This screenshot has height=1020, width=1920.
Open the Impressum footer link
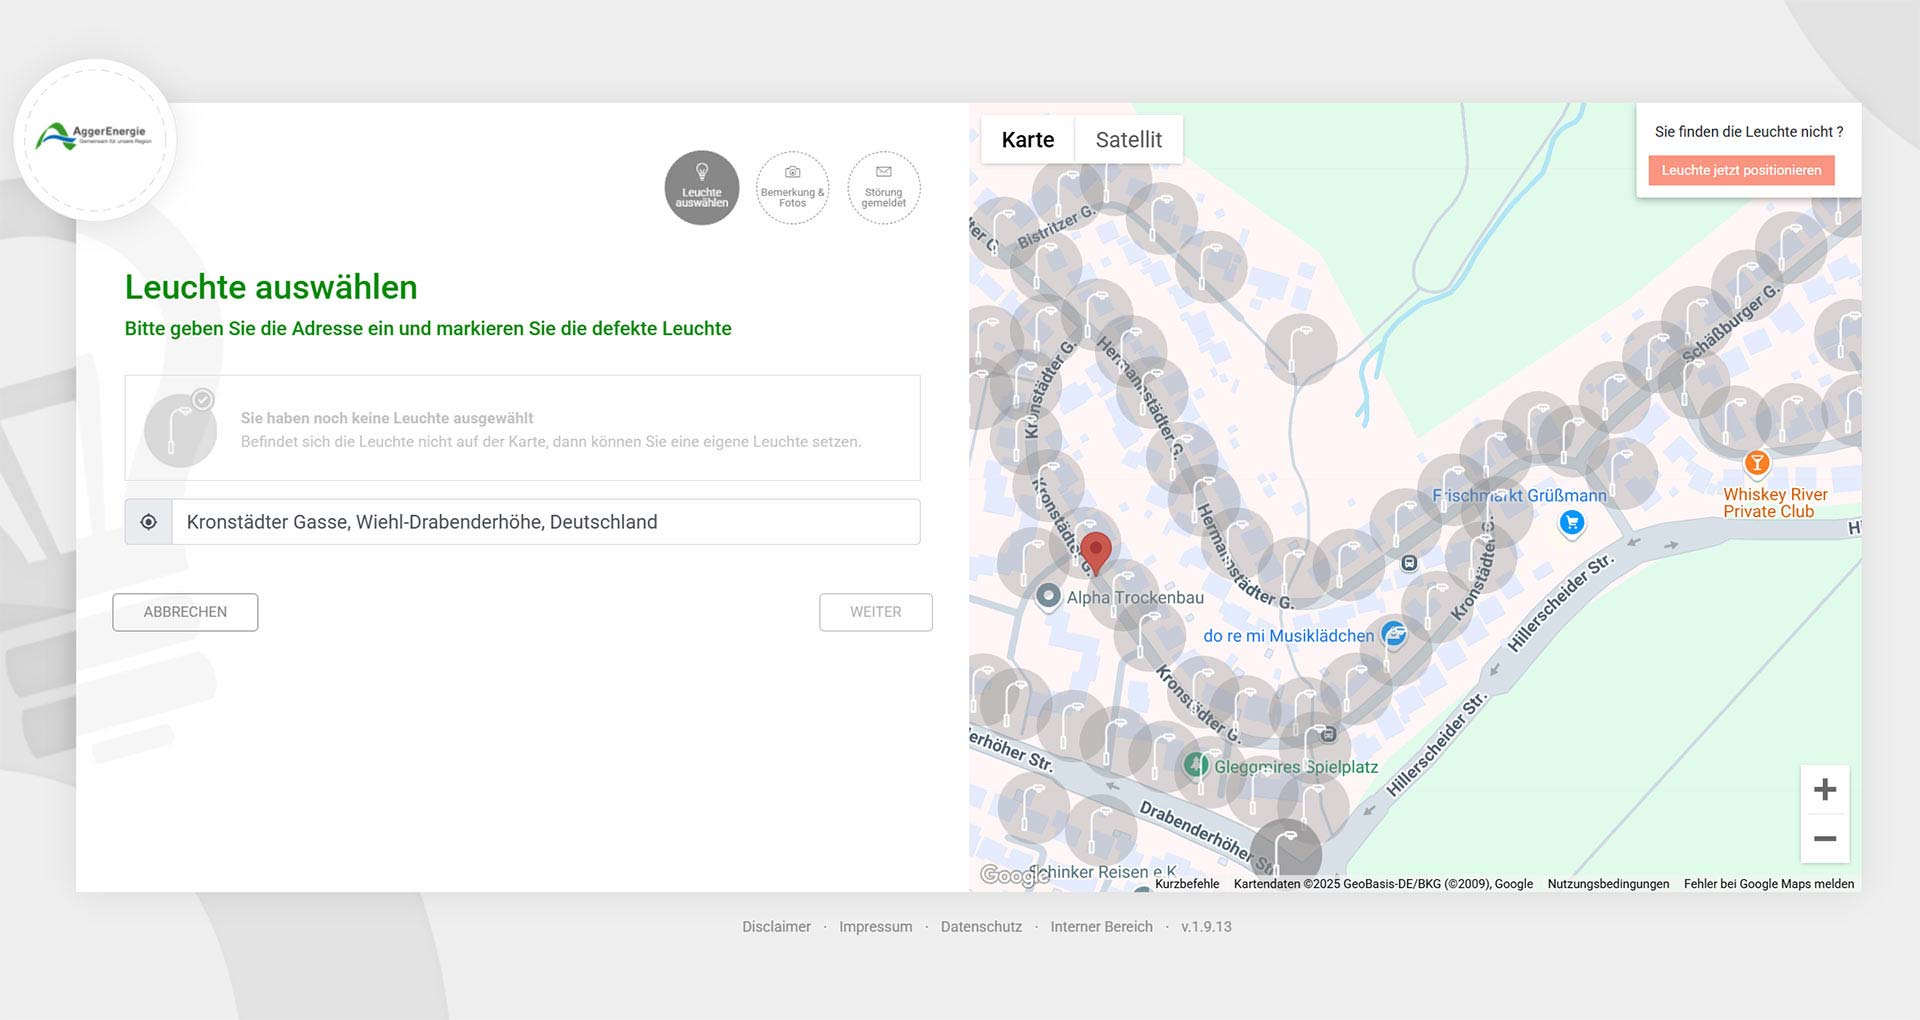(x=876, y=927)
